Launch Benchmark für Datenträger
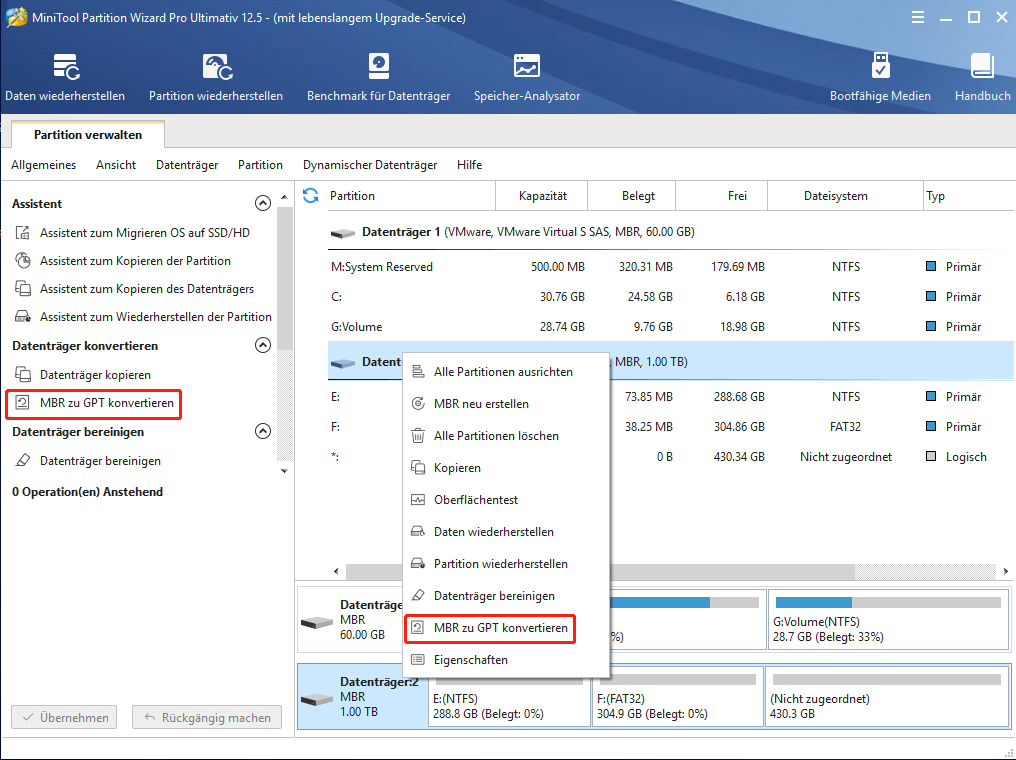This screenshot has height=760, width=1016. point(378,75)
